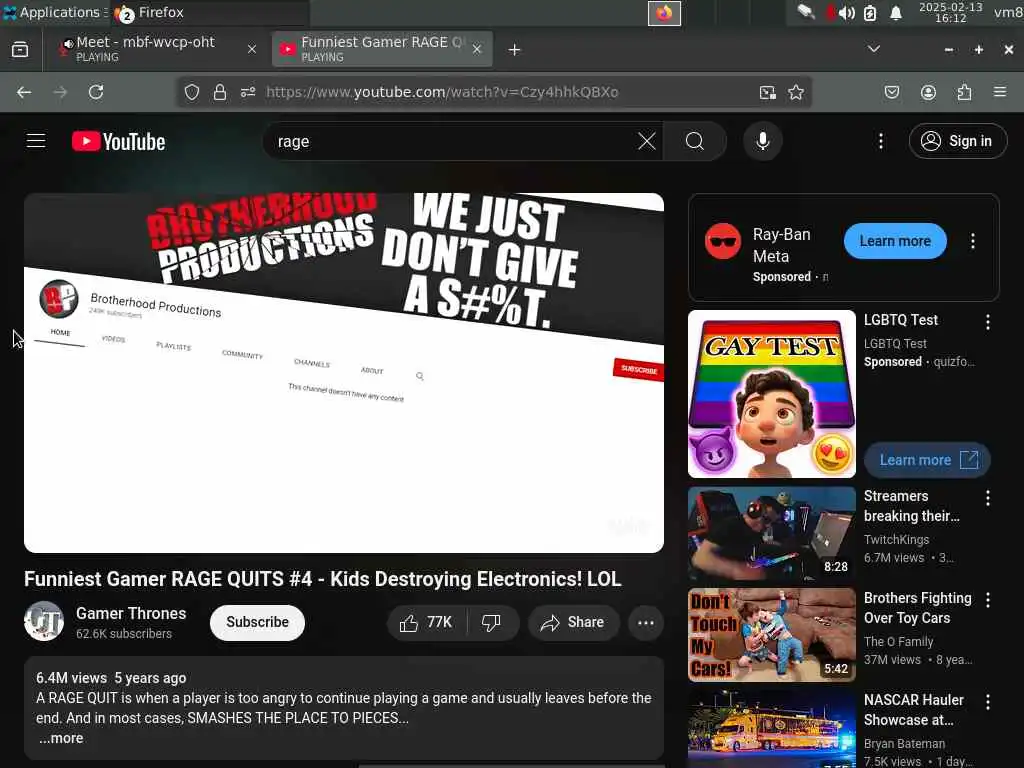Image resolution: width=1024 pixels, height=768 pixels.
Task: Click the search magnifier button
Action: (x=695, y=141)
